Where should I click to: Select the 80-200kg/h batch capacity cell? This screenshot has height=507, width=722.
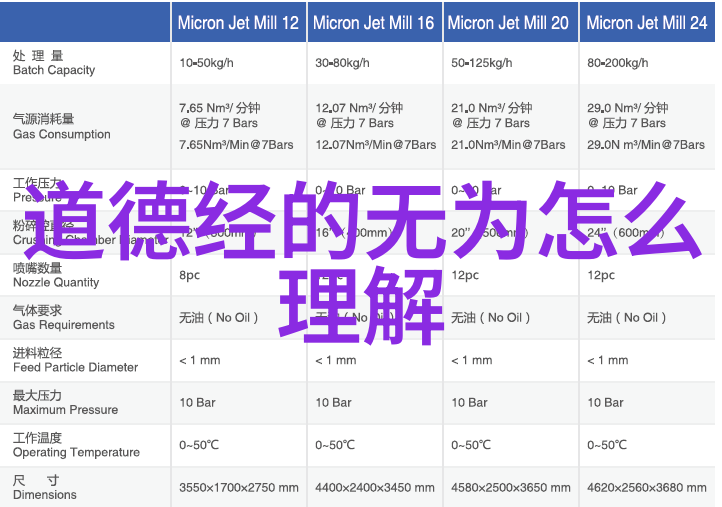(617, 63)
